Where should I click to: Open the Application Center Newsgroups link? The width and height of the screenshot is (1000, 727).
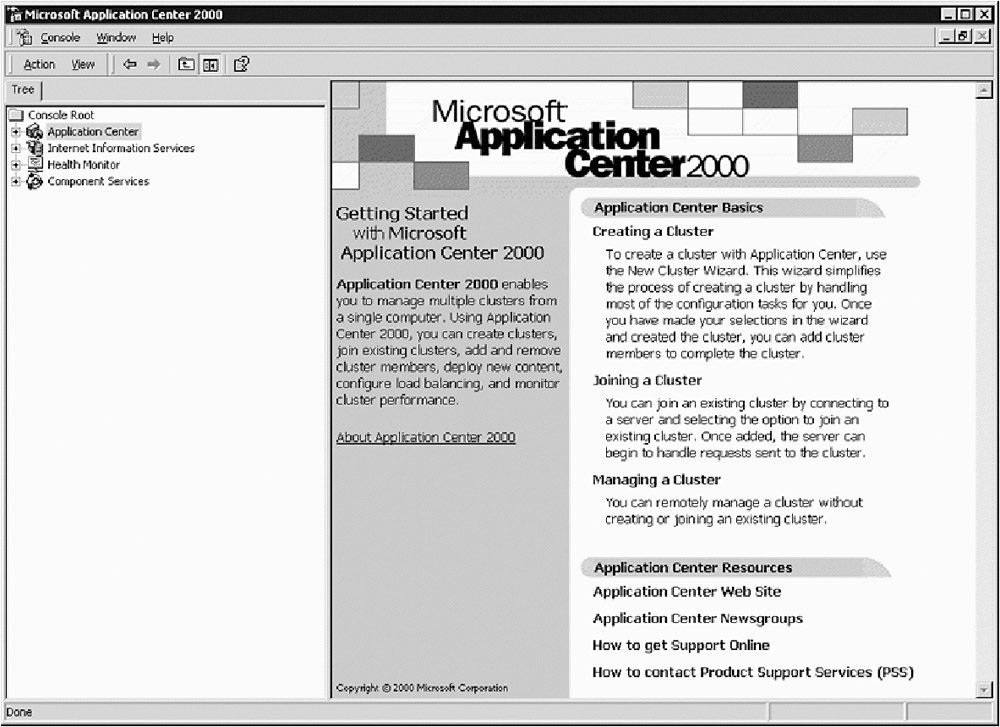pyautogui.click(x=698, y=619)
